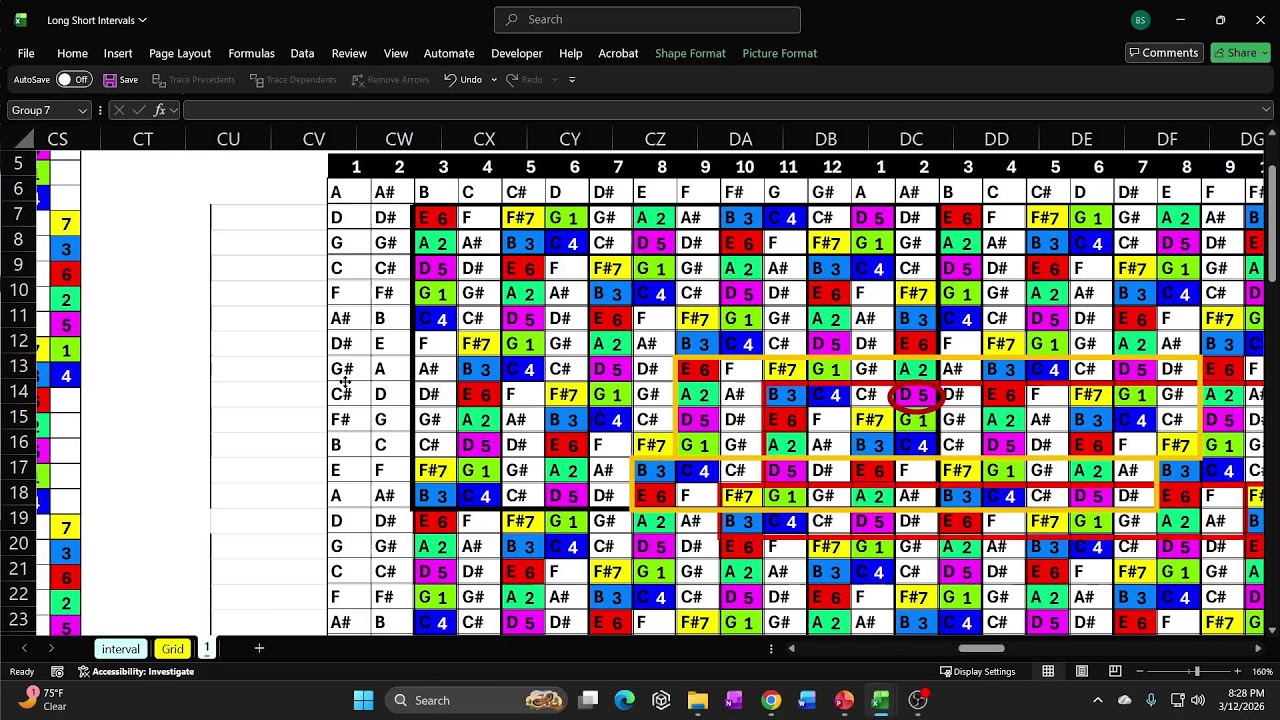Open the Undo history dropdown arrow
This screenshot has width=1280, height=720.
(494, 80)
